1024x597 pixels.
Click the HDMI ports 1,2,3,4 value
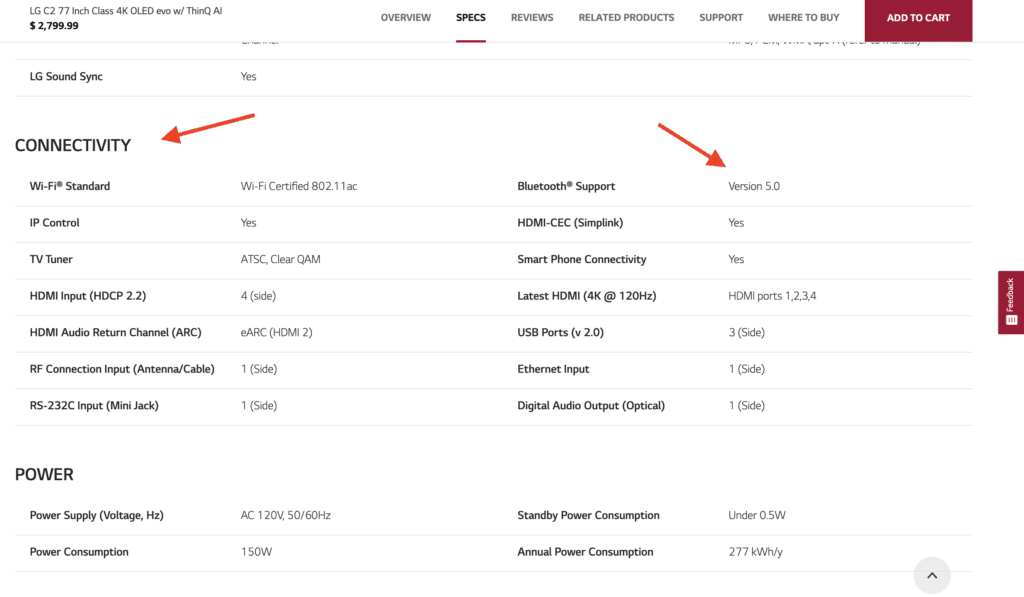773,296
